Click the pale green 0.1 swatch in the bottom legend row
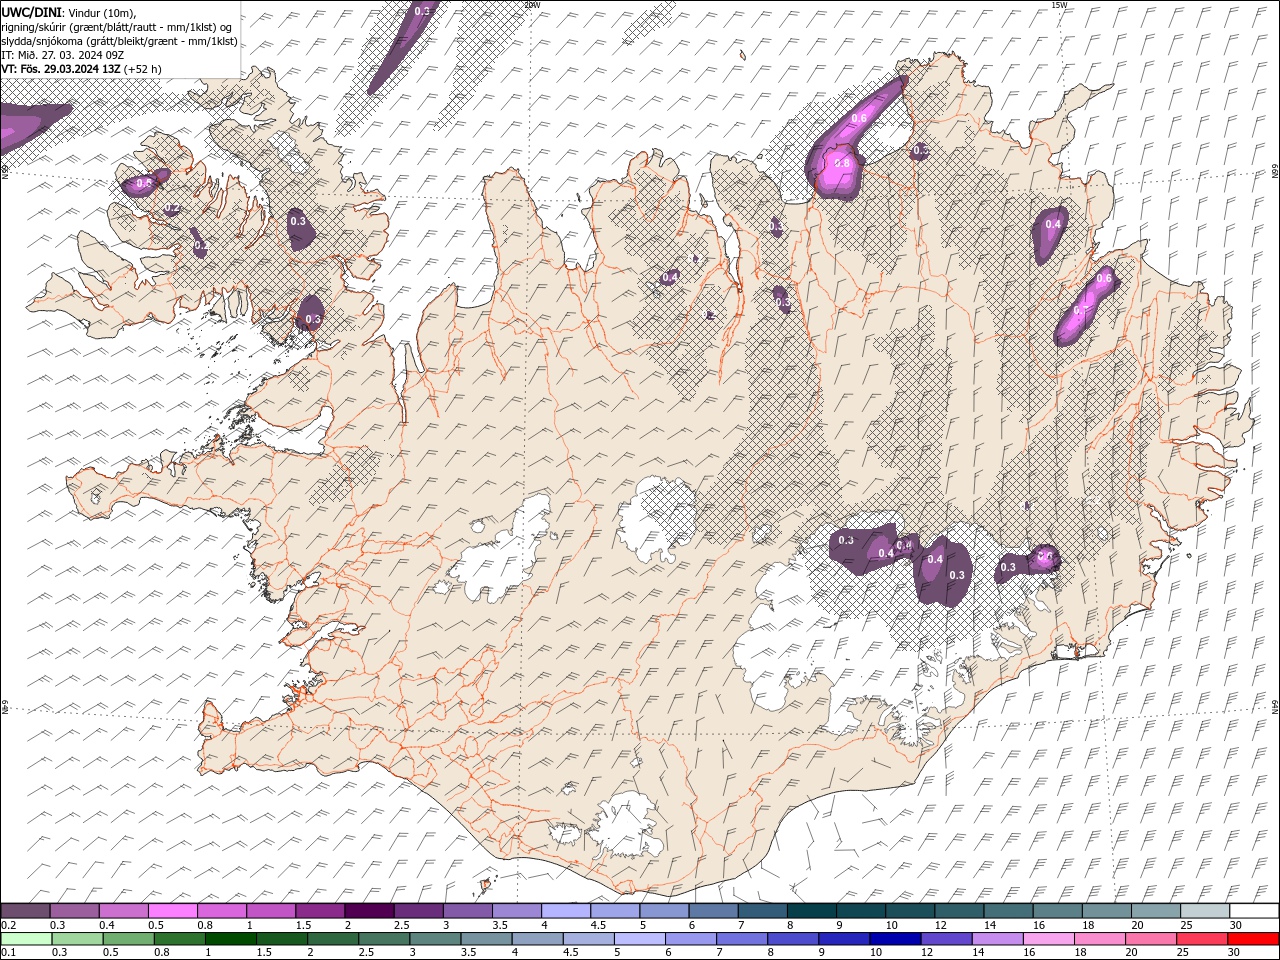 [26, 939]
